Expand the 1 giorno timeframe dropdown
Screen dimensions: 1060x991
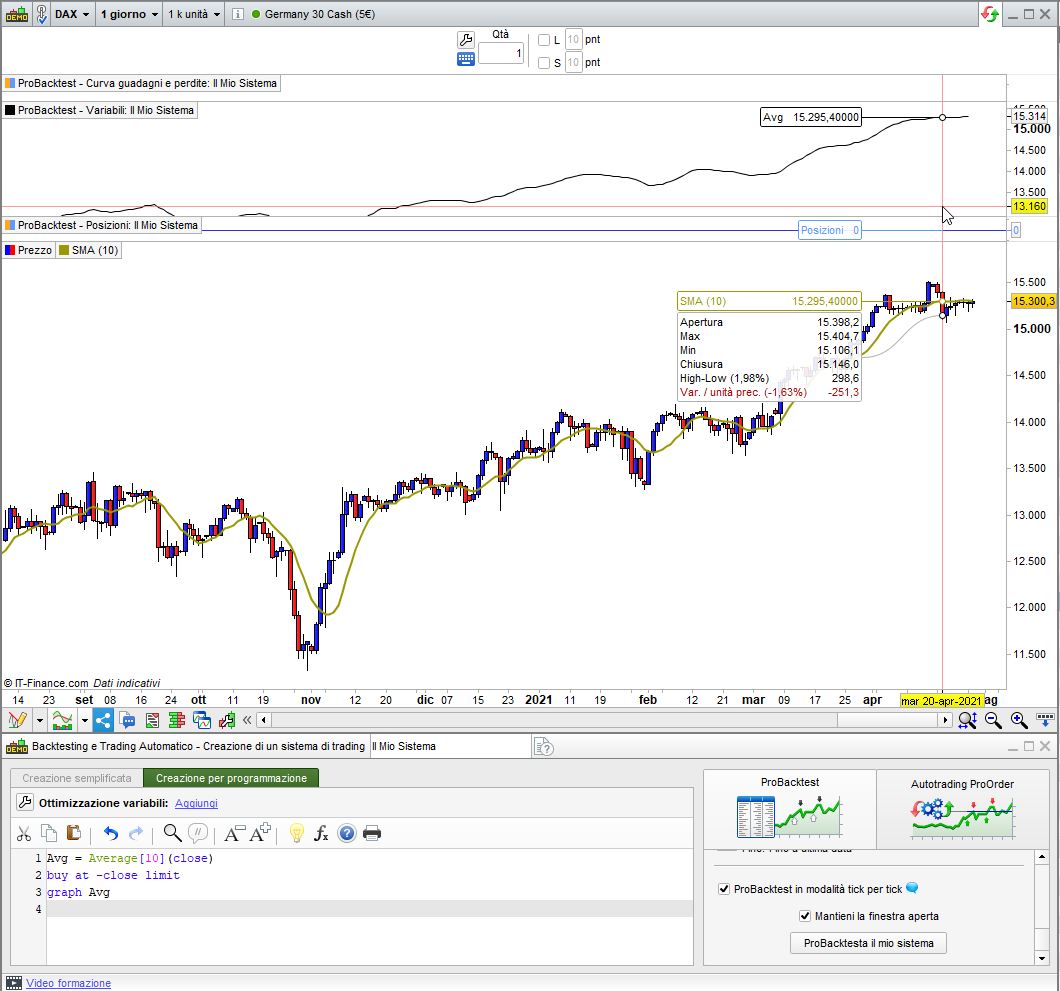[x=129, y=14]
